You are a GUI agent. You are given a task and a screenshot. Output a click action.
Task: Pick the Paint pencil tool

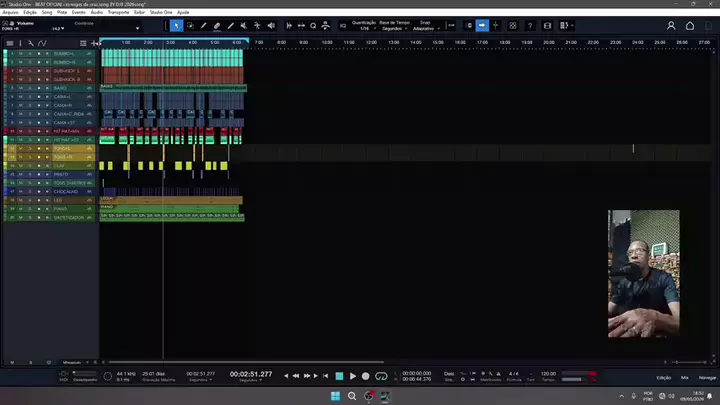tap(204, 25)
